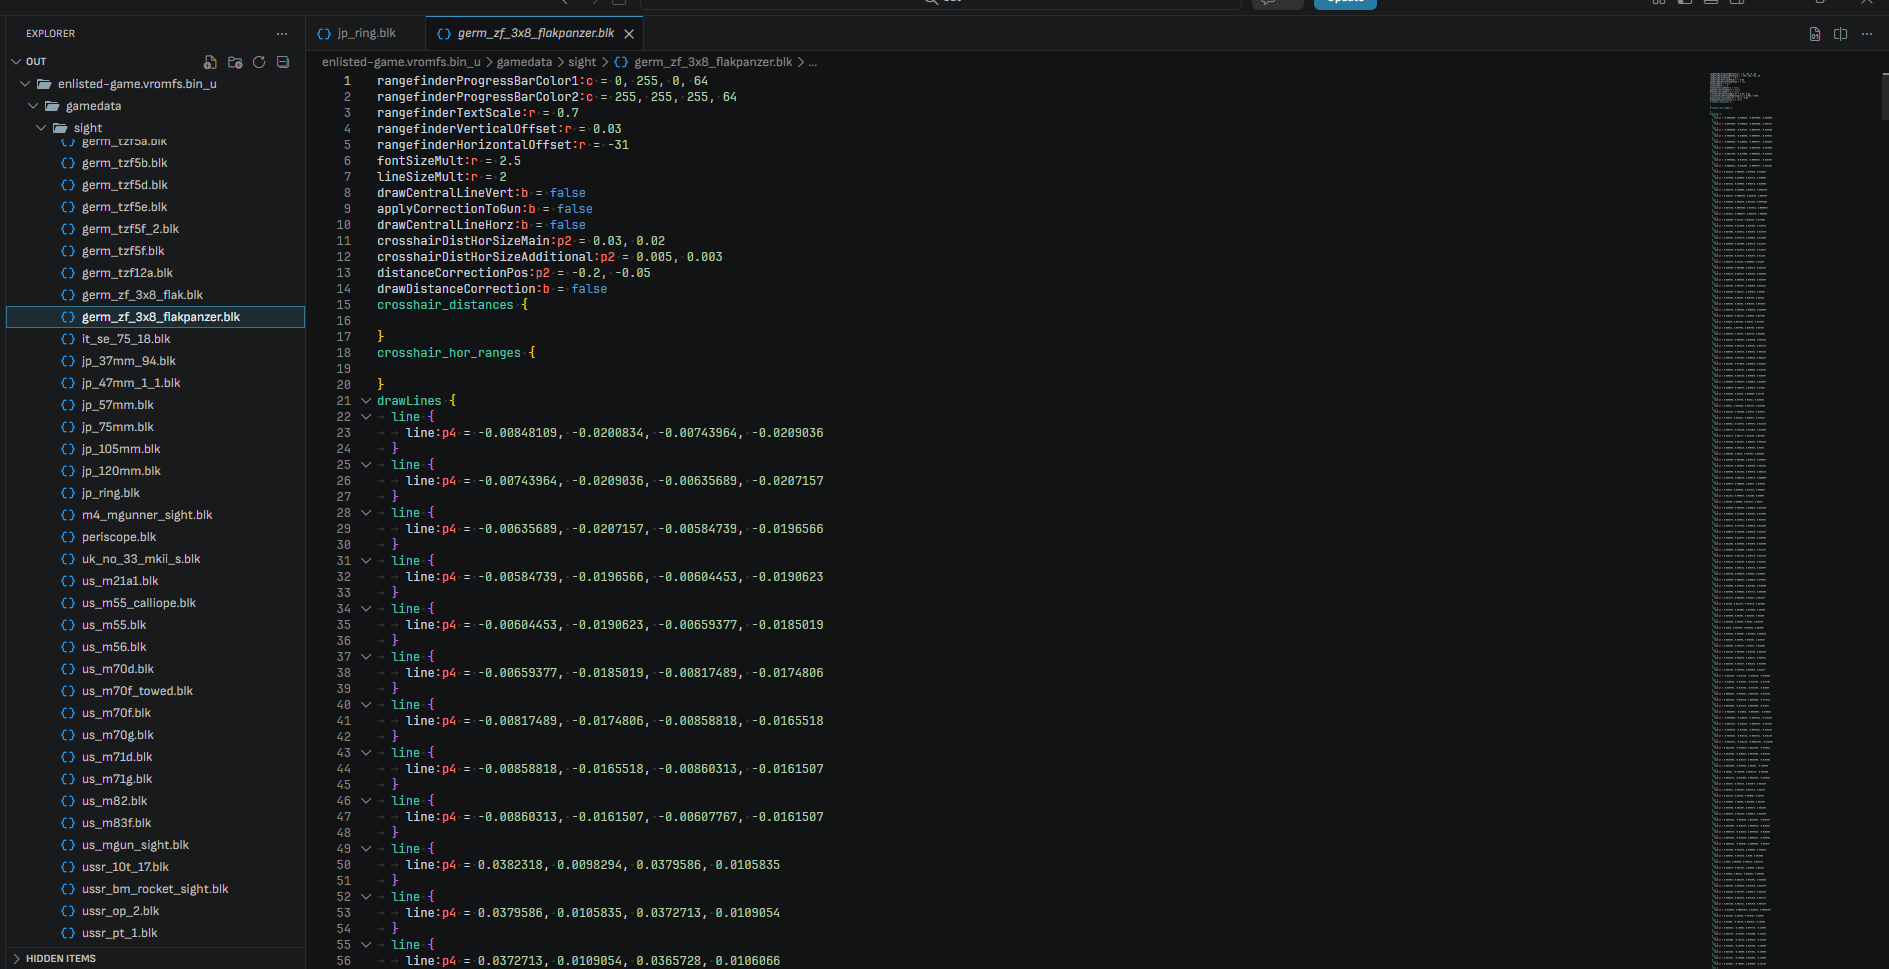Open us_m56.blk from the file tree
The height and width of the screenshot is (969, 1889).
click(x=155, y=647)
